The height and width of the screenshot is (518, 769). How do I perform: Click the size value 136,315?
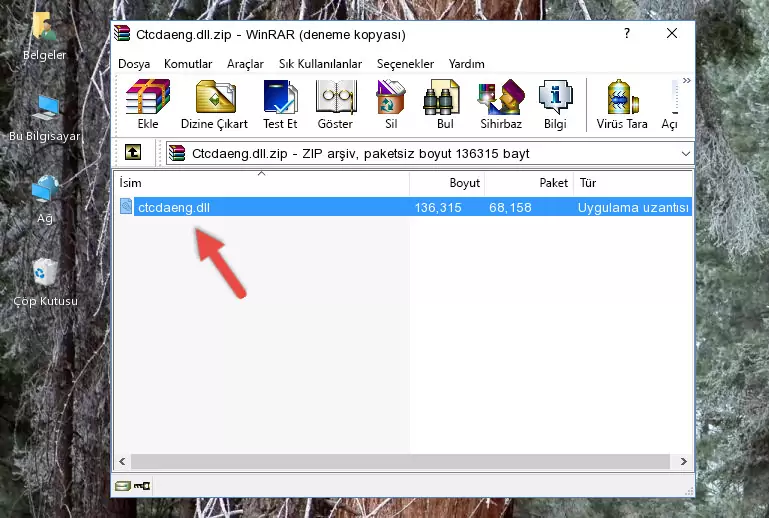(438, 207)
